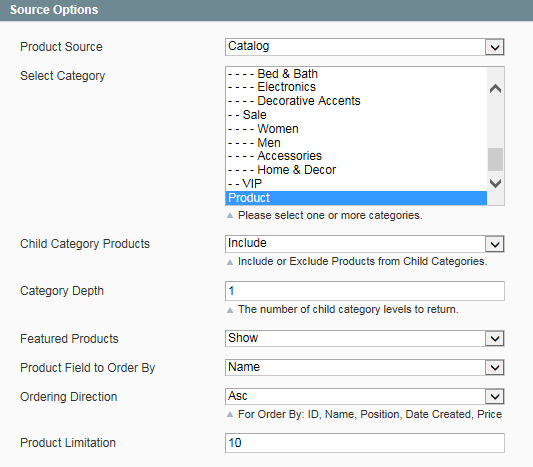The width and height of the screenshot is (533, 467).
Task: Select Home & Decor category
Action: tap(356, 170)
